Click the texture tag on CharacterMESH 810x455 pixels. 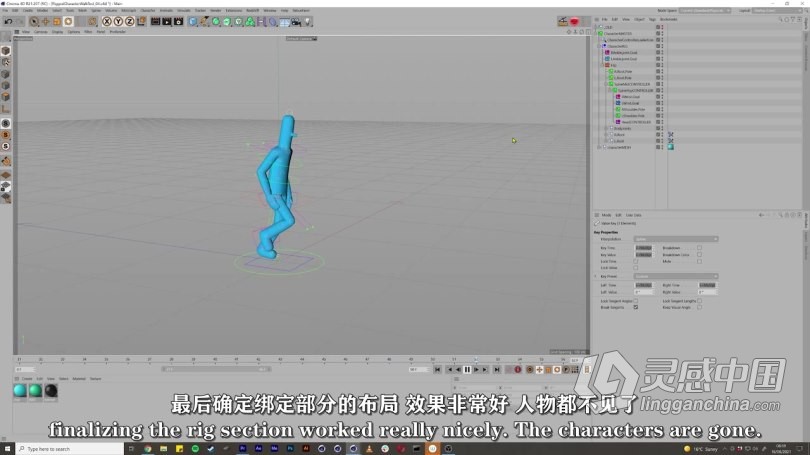[x=671, y=147]
